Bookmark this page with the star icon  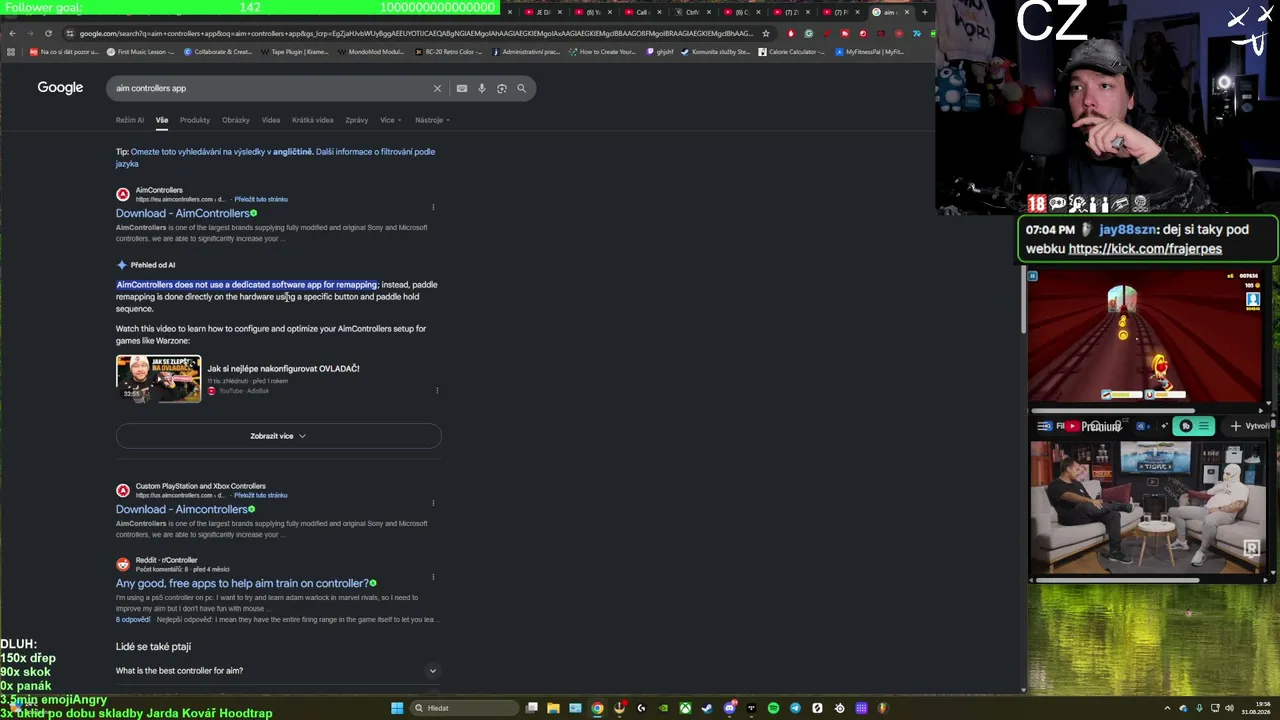click(766, 33)
